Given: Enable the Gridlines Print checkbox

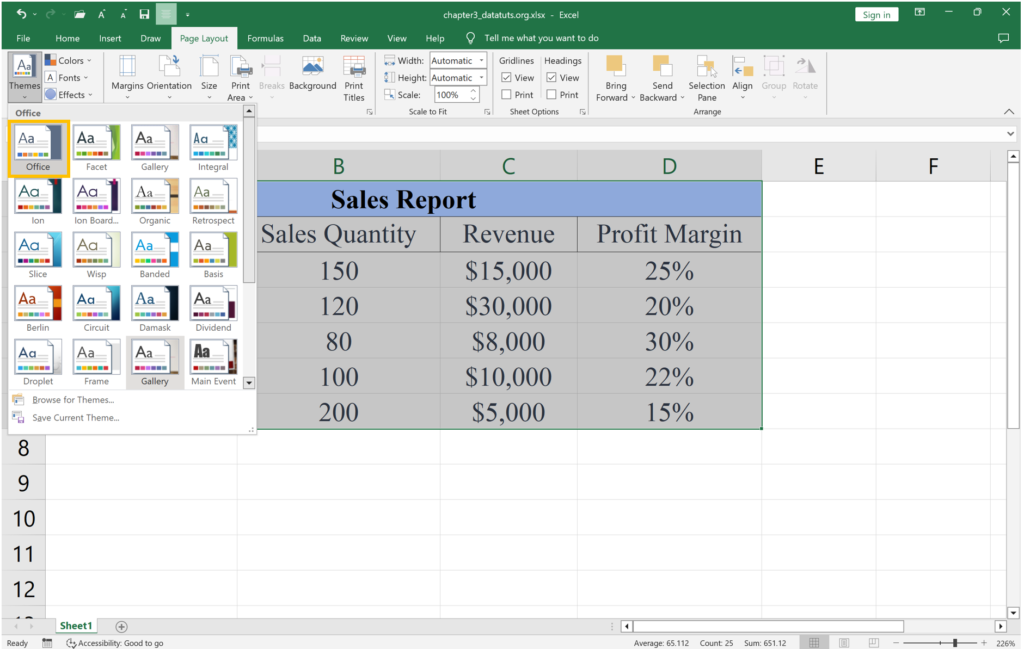Looking at the screenshot, I should 507,95.
